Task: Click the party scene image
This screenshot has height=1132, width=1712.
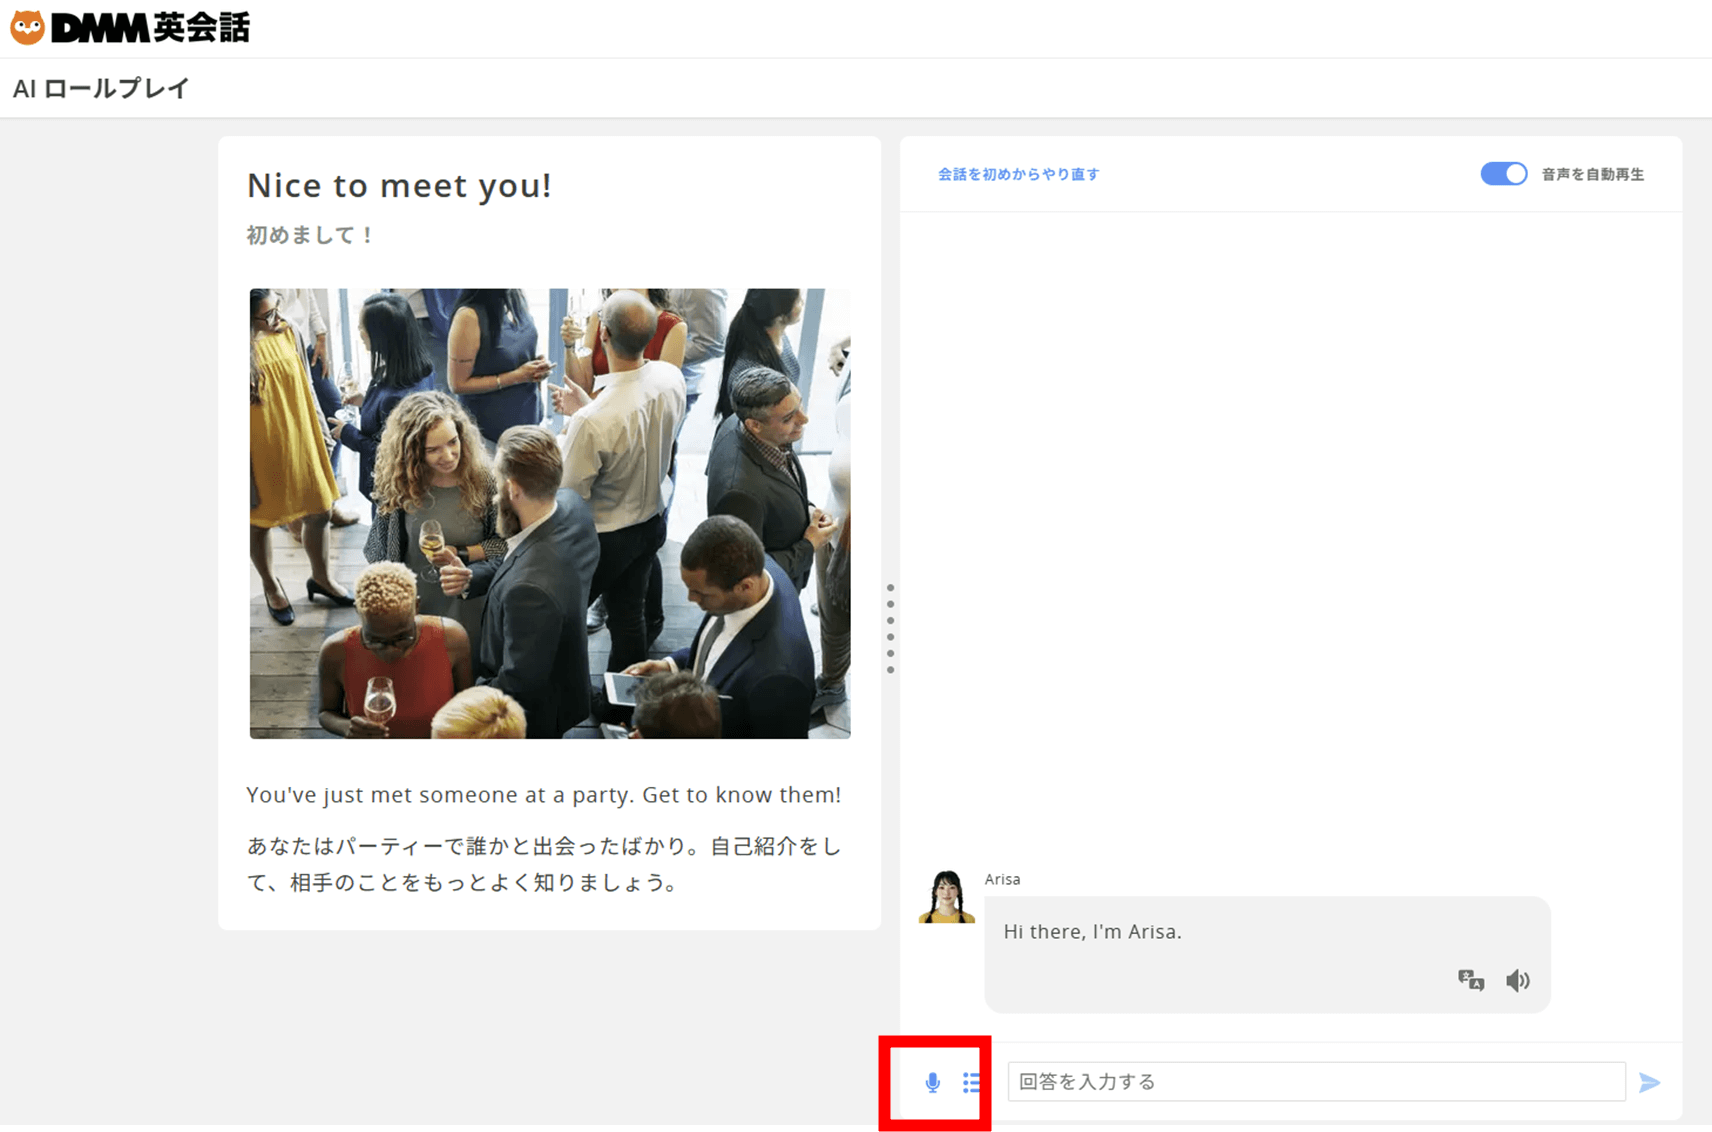Action: tap(550, 514)
